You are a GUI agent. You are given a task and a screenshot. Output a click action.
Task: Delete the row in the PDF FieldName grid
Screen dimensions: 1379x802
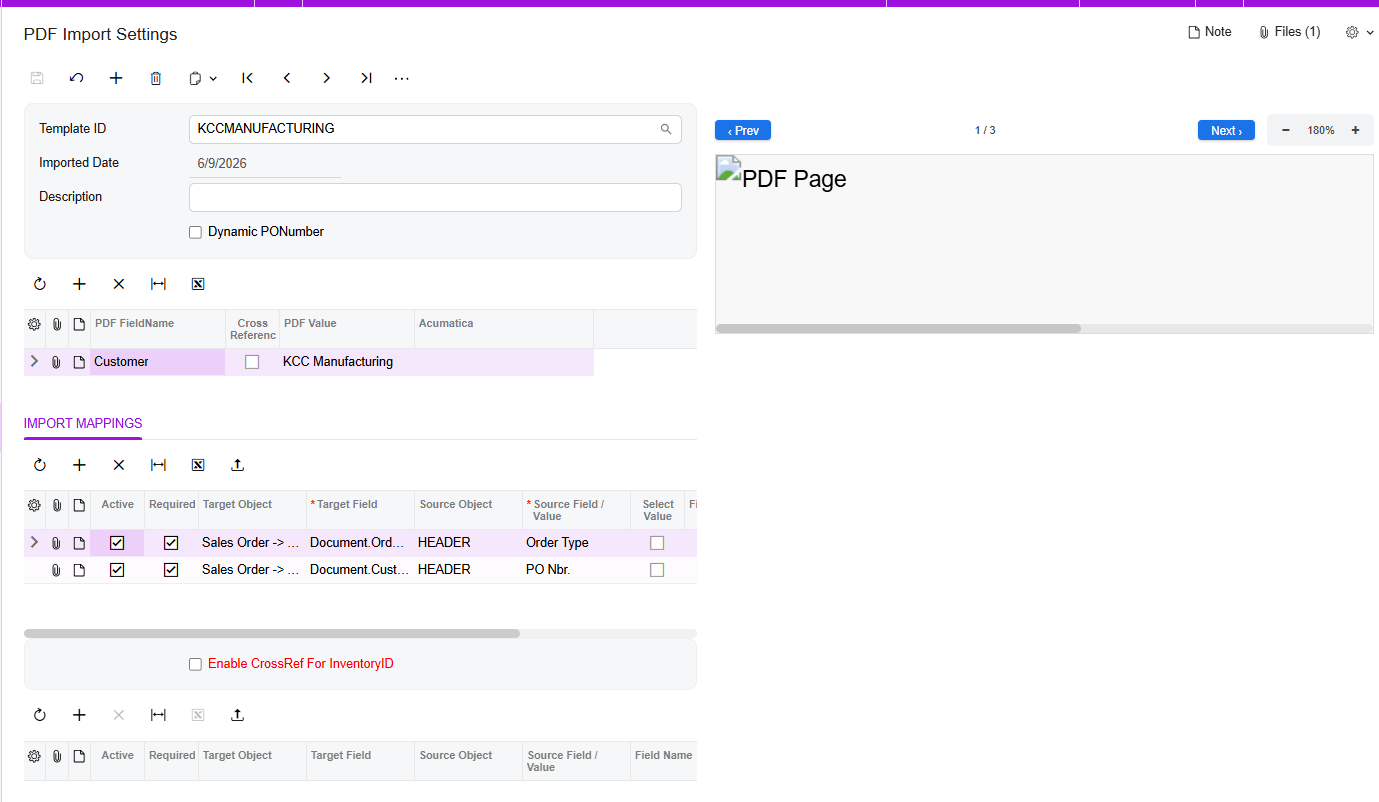click(119, 284)
